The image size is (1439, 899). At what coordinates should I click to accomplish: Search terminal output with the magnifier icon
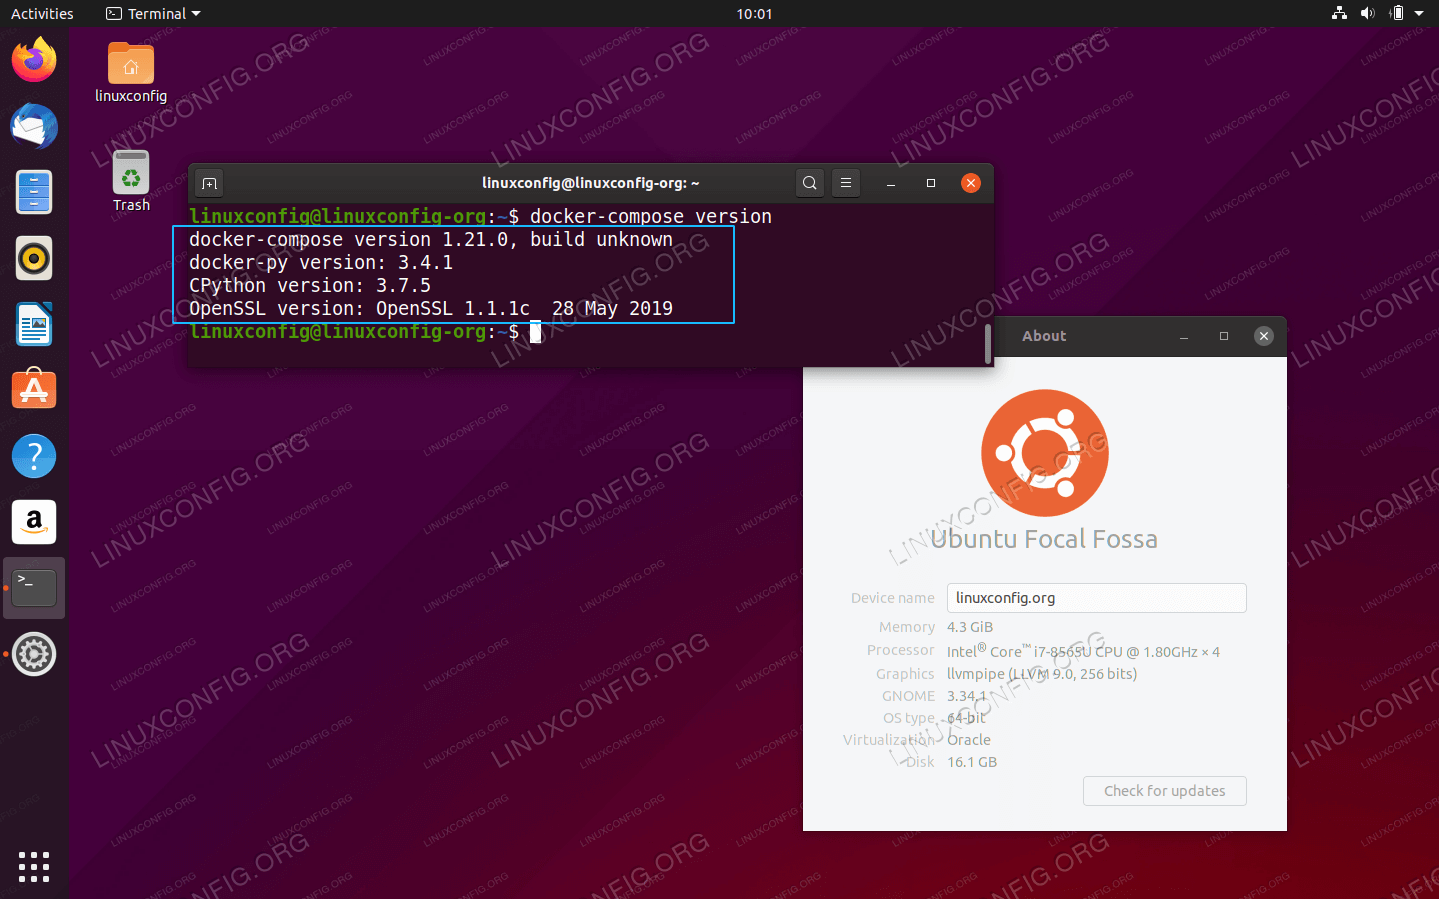tap(809, 183)
